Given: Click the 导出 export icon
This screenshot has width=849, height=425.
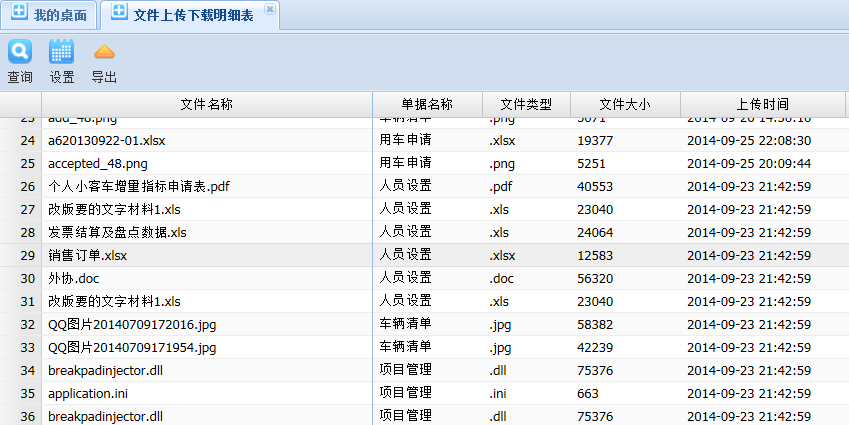Looking at the screenshot, I should pyautogui.click(x=104, y=52).
